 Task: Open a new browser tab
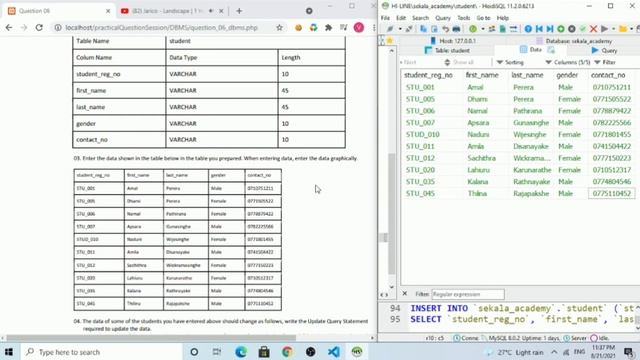point(239,11)
